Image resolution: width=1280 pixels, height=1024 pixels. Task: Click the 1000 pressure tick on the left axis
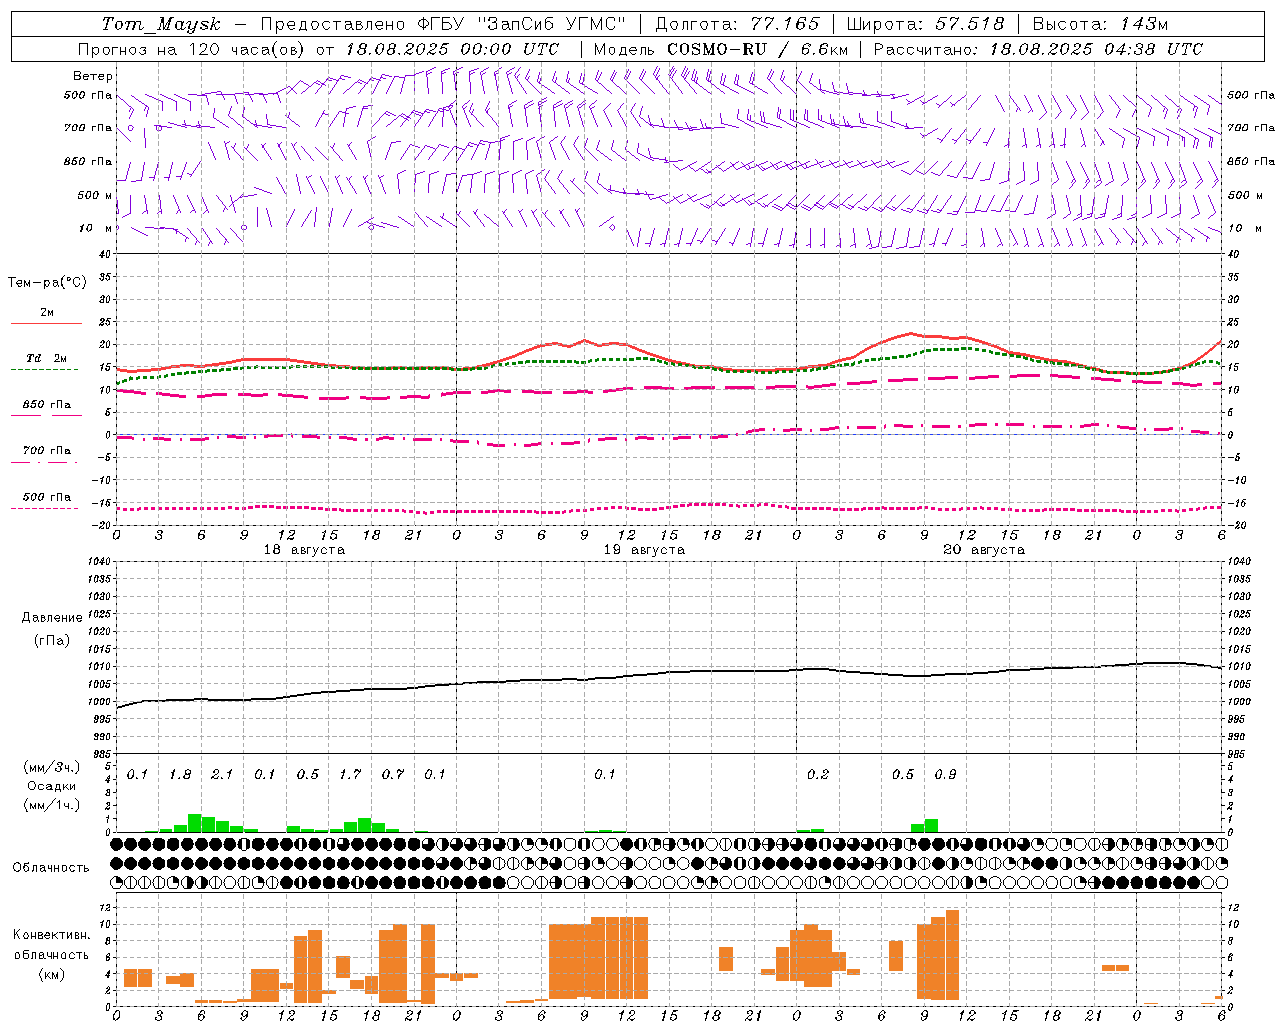click(x=97, y=702)
